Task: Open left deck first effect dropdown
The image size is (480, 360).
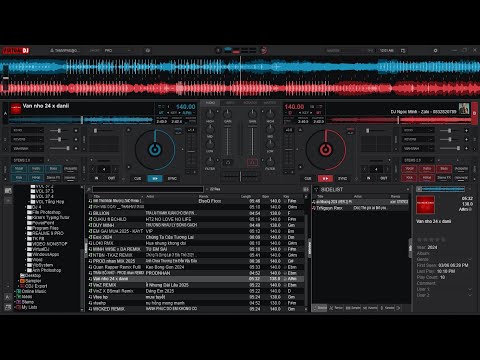Action: [x=27, y=130]
